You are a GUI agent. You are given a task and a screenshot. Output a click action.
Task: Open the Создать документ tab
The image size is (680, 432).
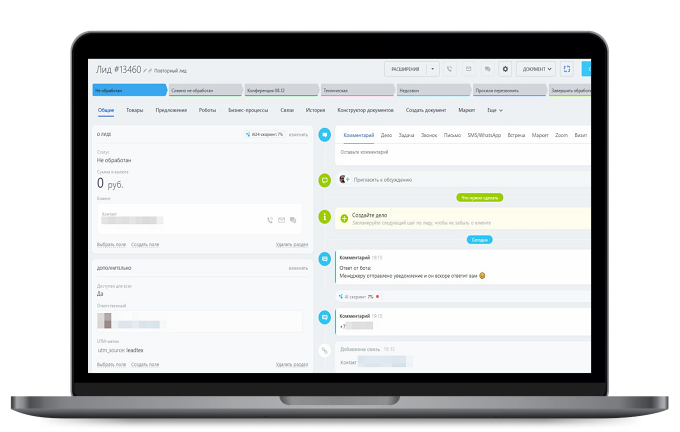426,110
